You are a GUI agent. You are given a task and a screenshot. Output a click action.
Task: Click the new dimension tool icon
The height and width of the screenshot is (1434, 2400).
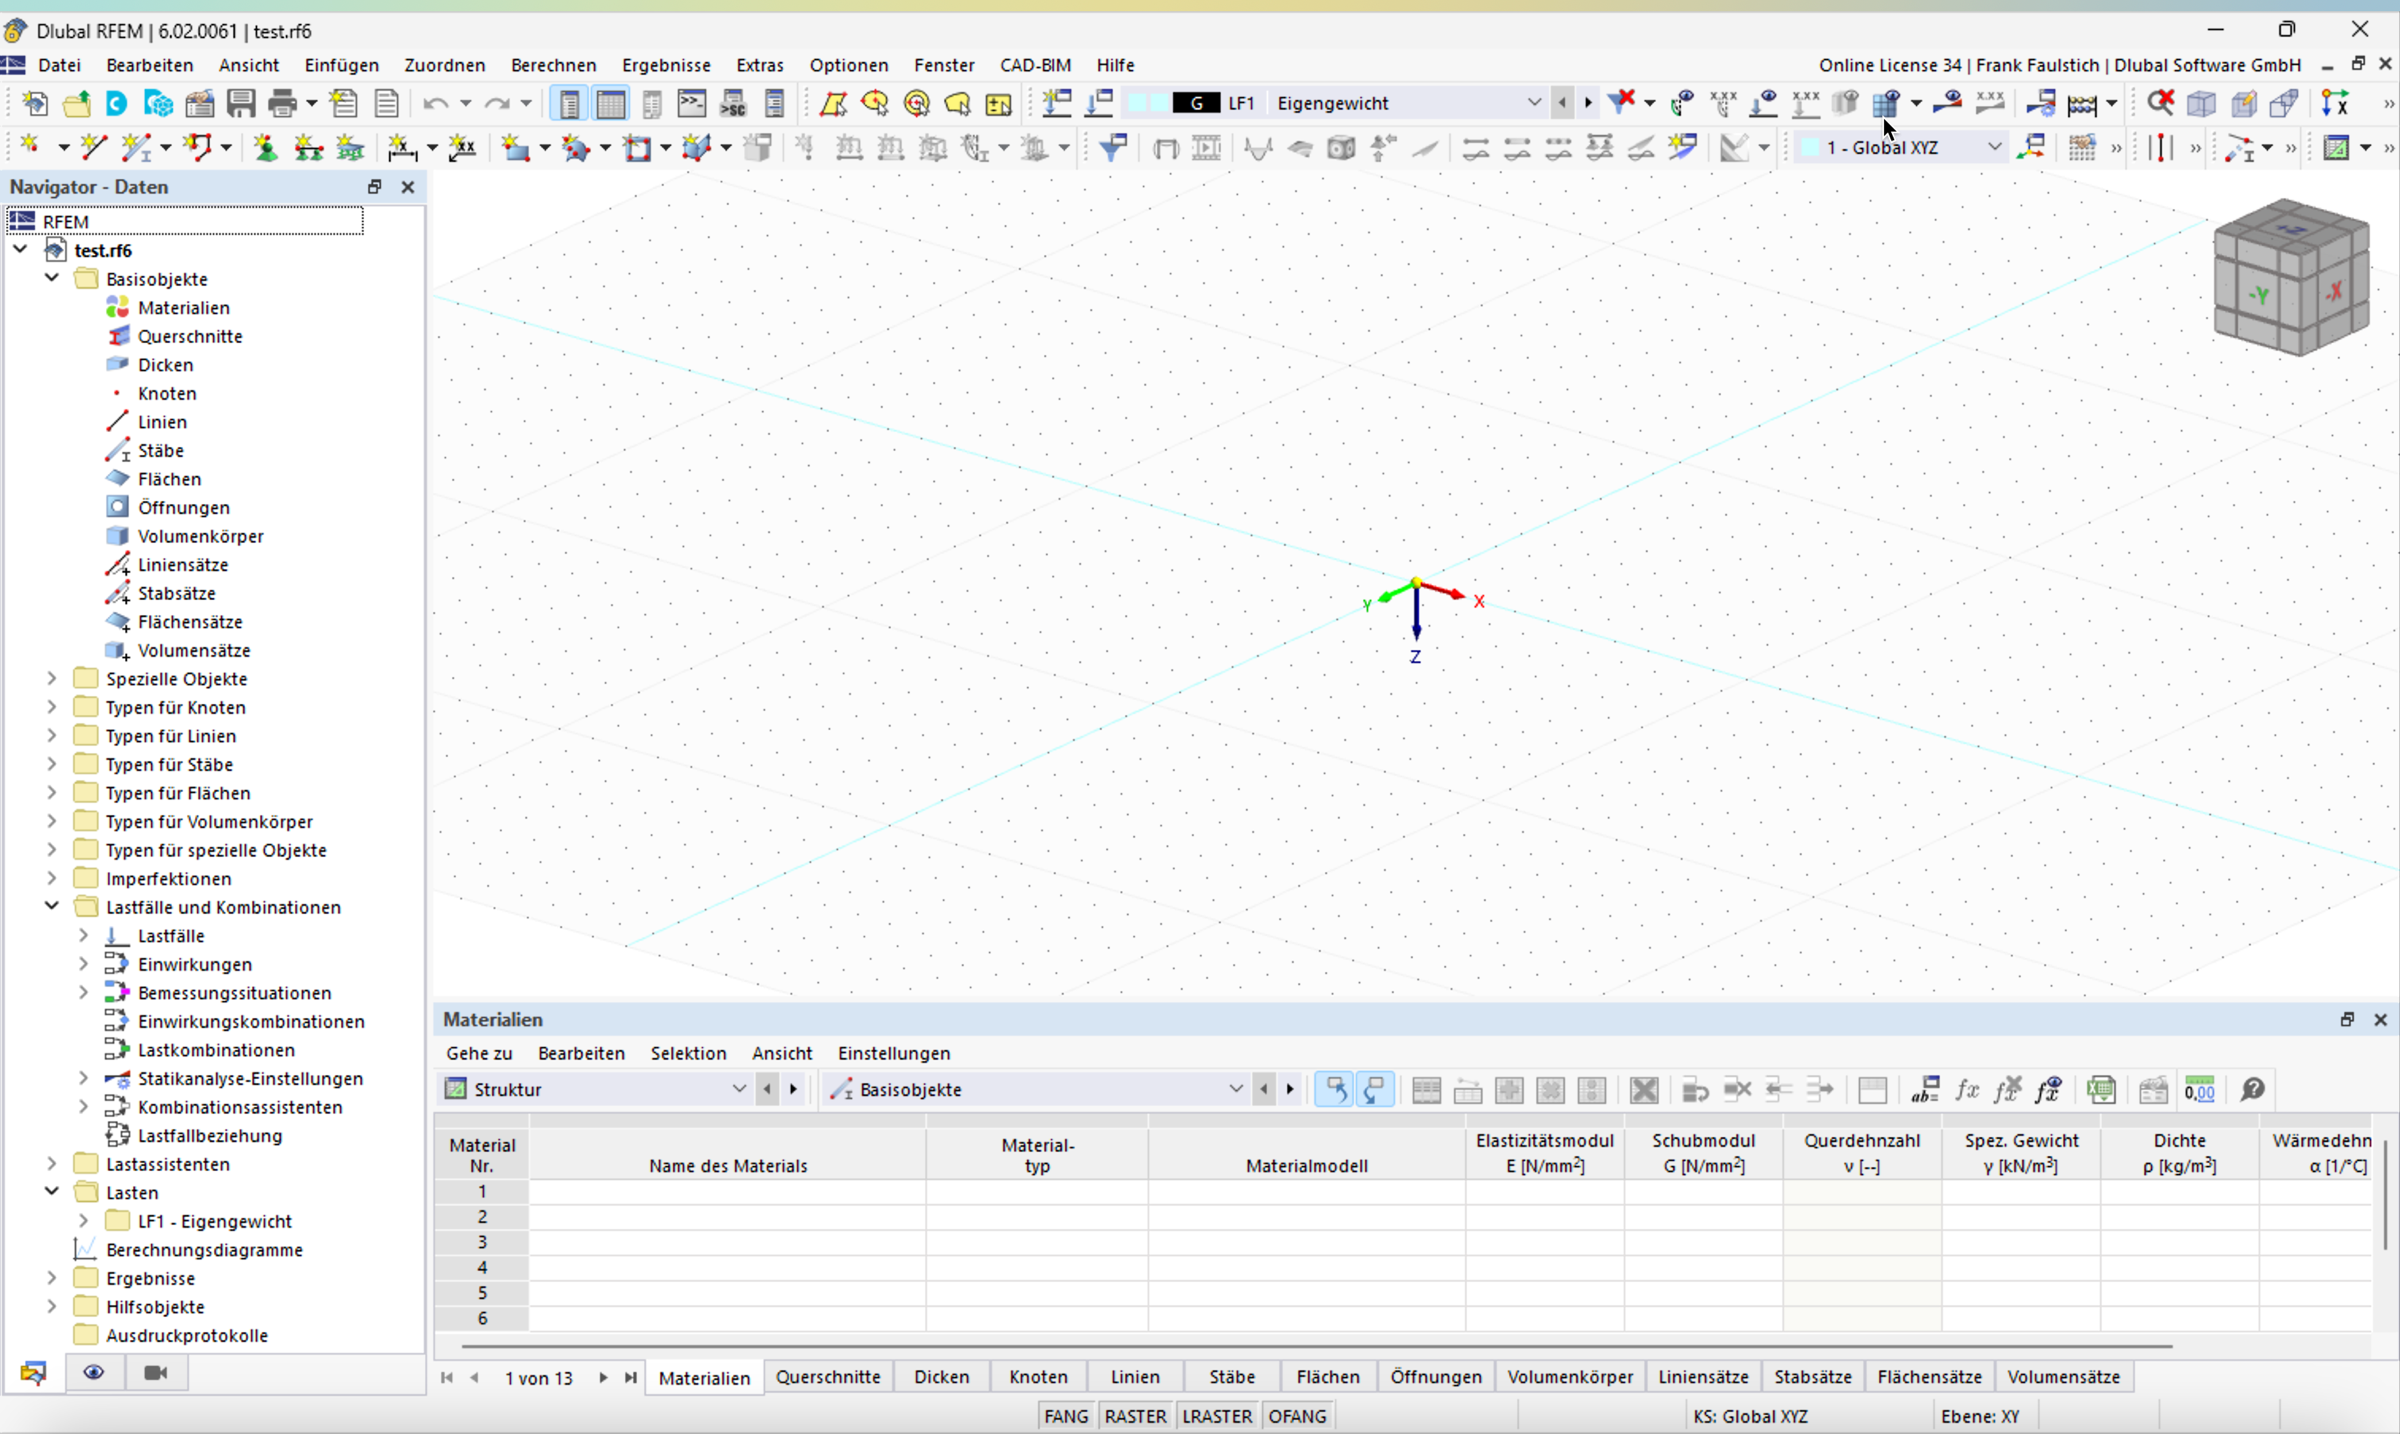click(403, 148)
